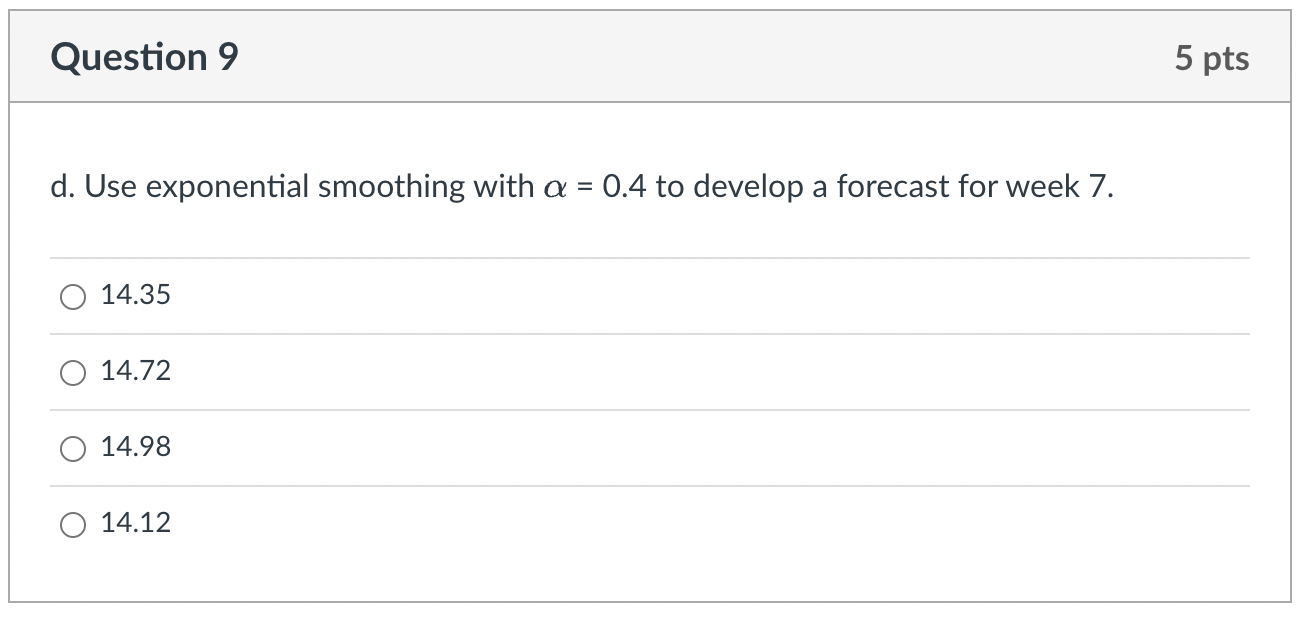Select the radio button for 14.35
The image size is (1312, 620).
tap(71, 295)
